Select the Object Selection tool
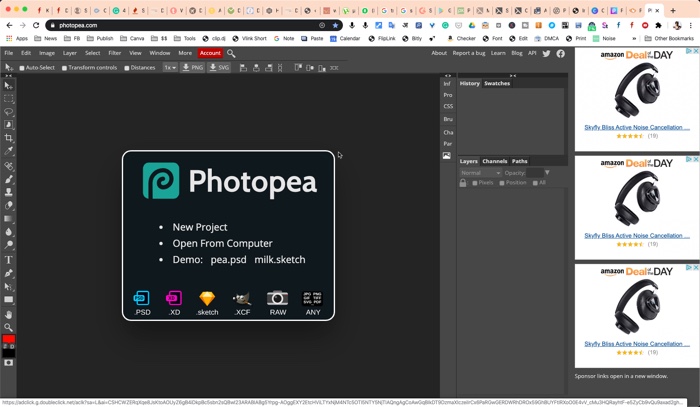 [8, 125]
